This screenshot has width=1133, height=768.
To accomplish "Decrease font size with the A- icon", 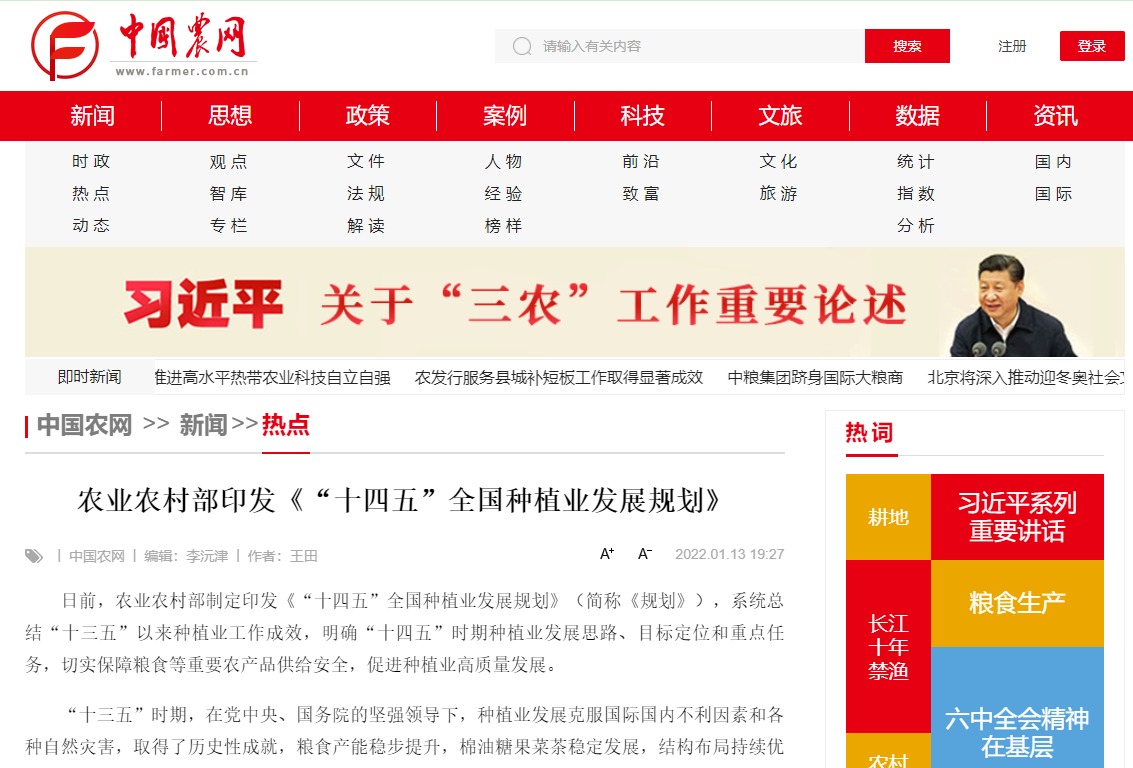I will coord(643,551).
